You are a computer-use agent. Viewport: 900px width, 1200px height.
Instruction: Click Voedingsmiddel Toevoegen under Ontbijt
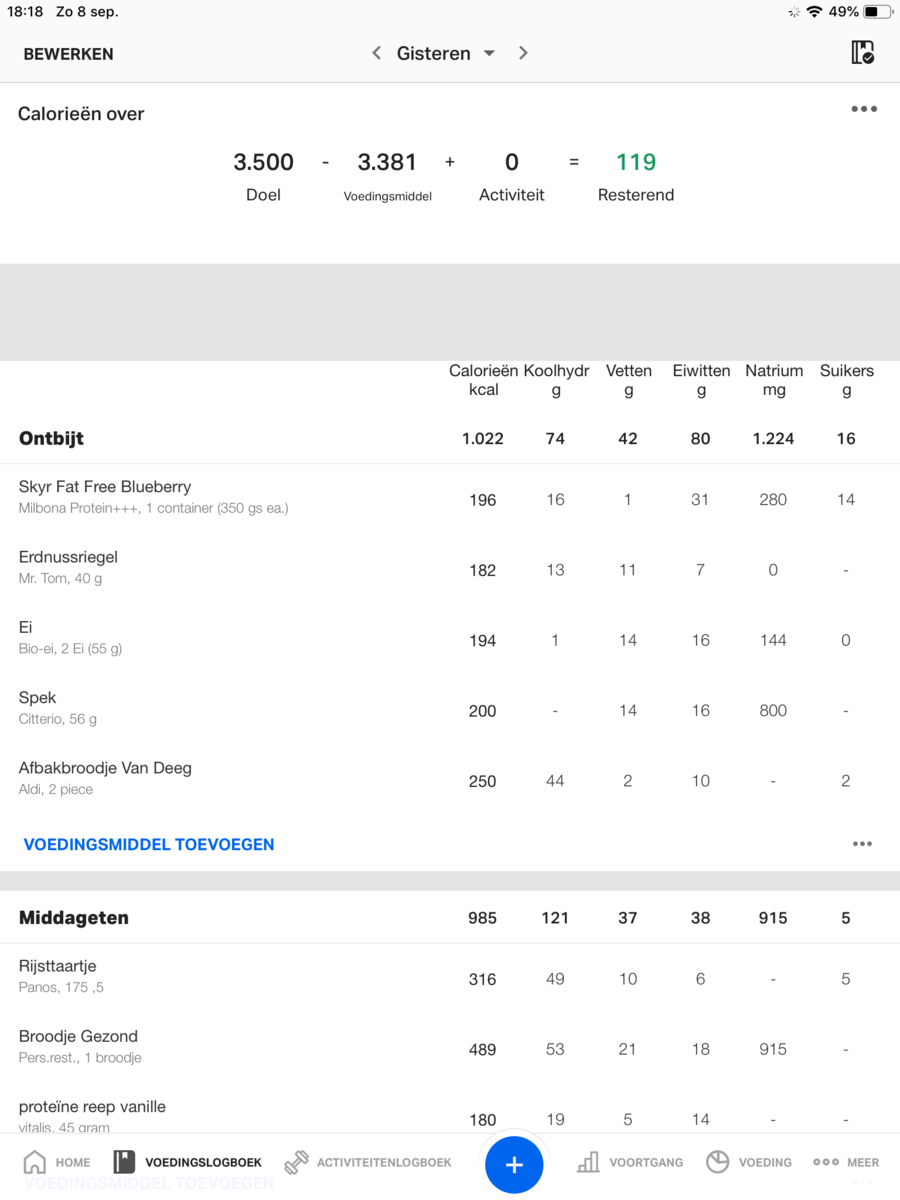149,844
